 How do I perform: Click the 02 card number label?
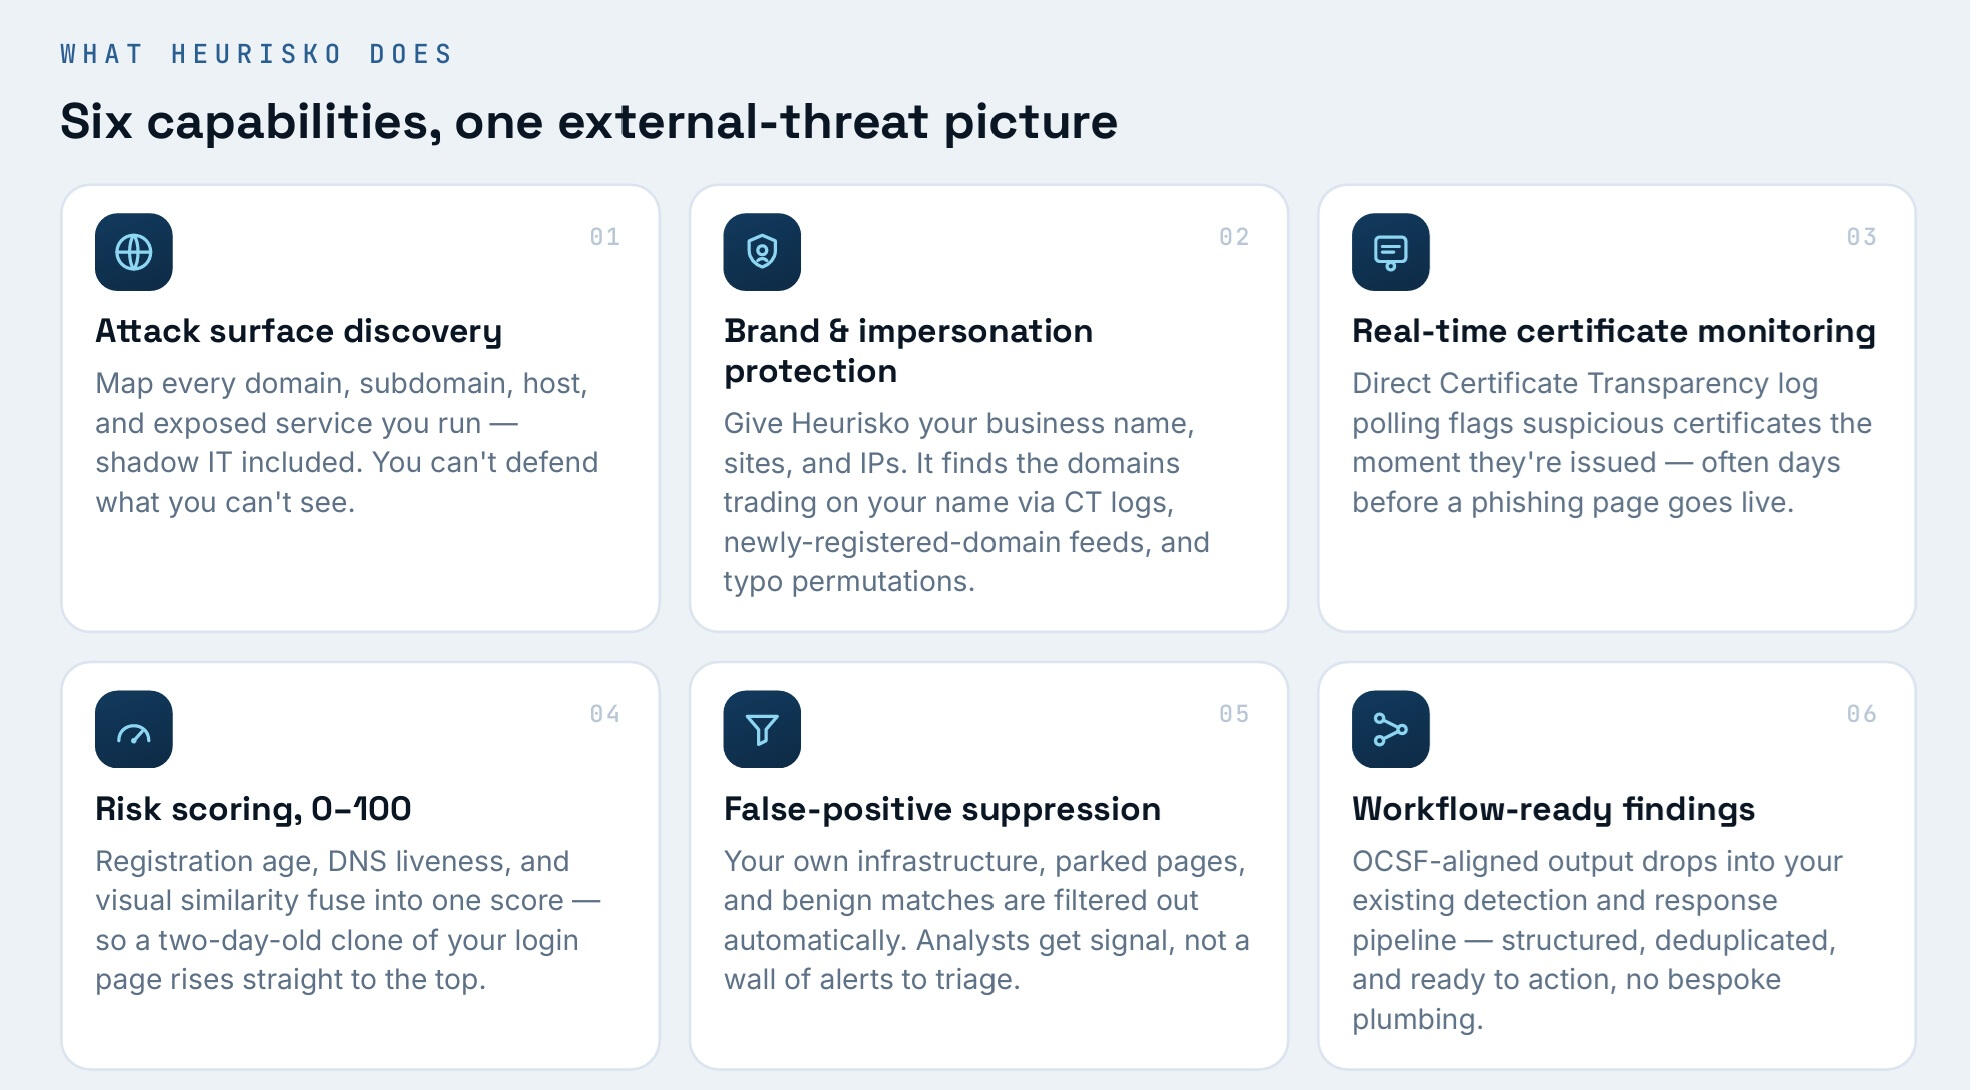pyautogui.click(x=1234, y=237)
